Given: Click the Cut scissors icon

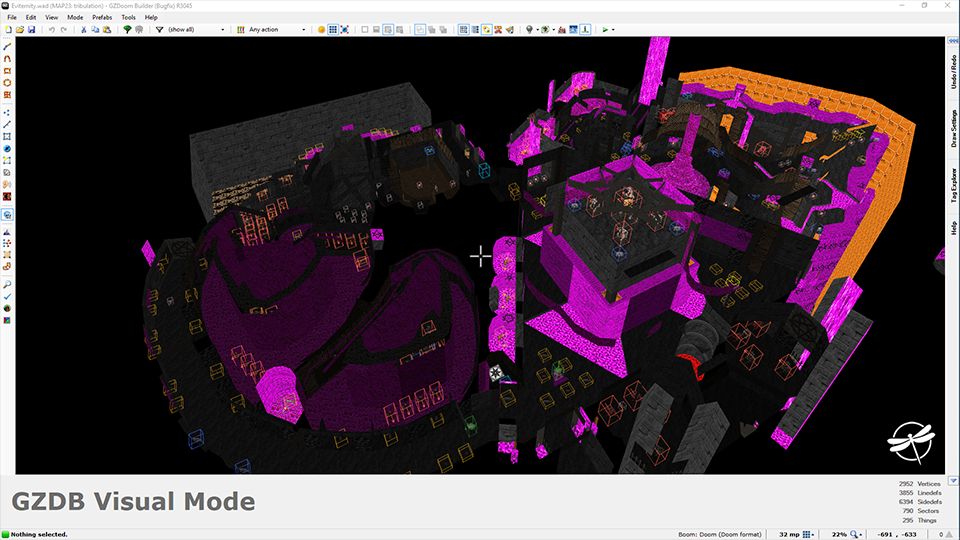Looking at the screenshot, I should [81, 30].
